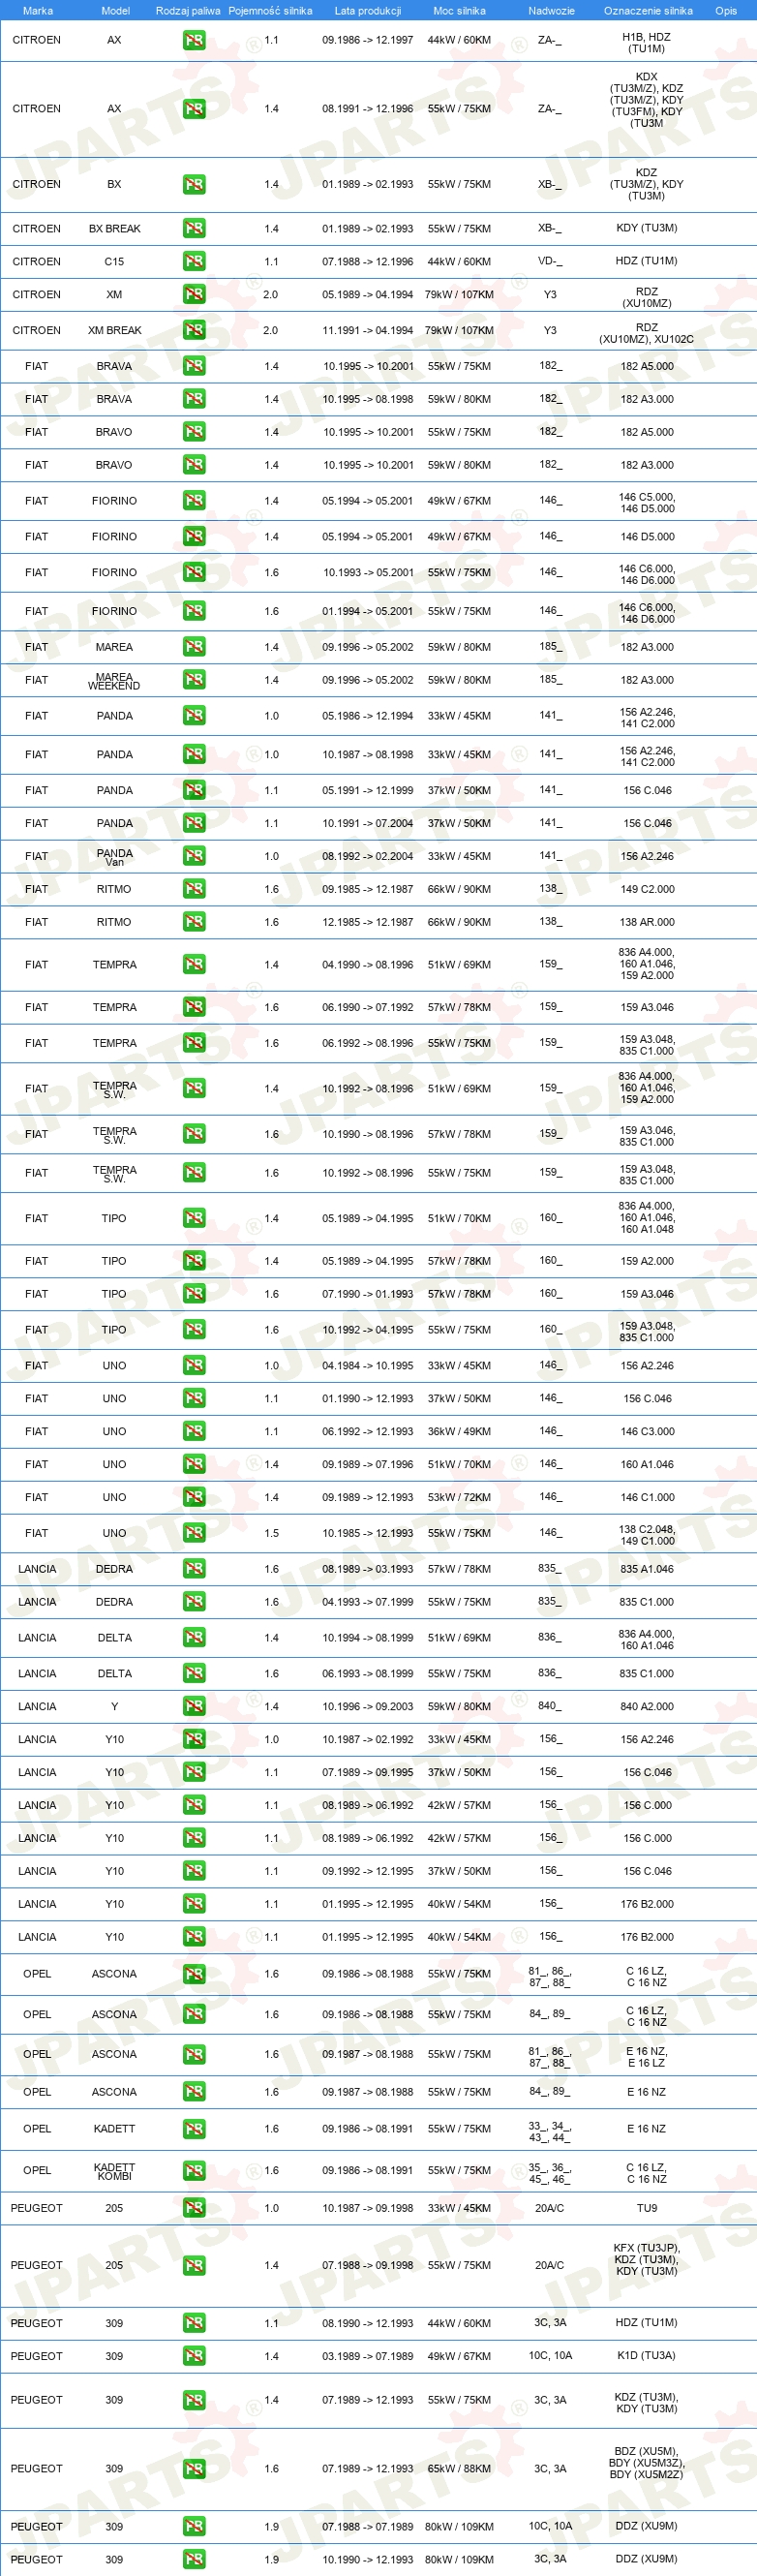The height and width of the screenshot is (2576, 757).
Task: Click fuel icon in Fiat MAREA 09.1996 non-Weekend row
Action: point(194,647)
